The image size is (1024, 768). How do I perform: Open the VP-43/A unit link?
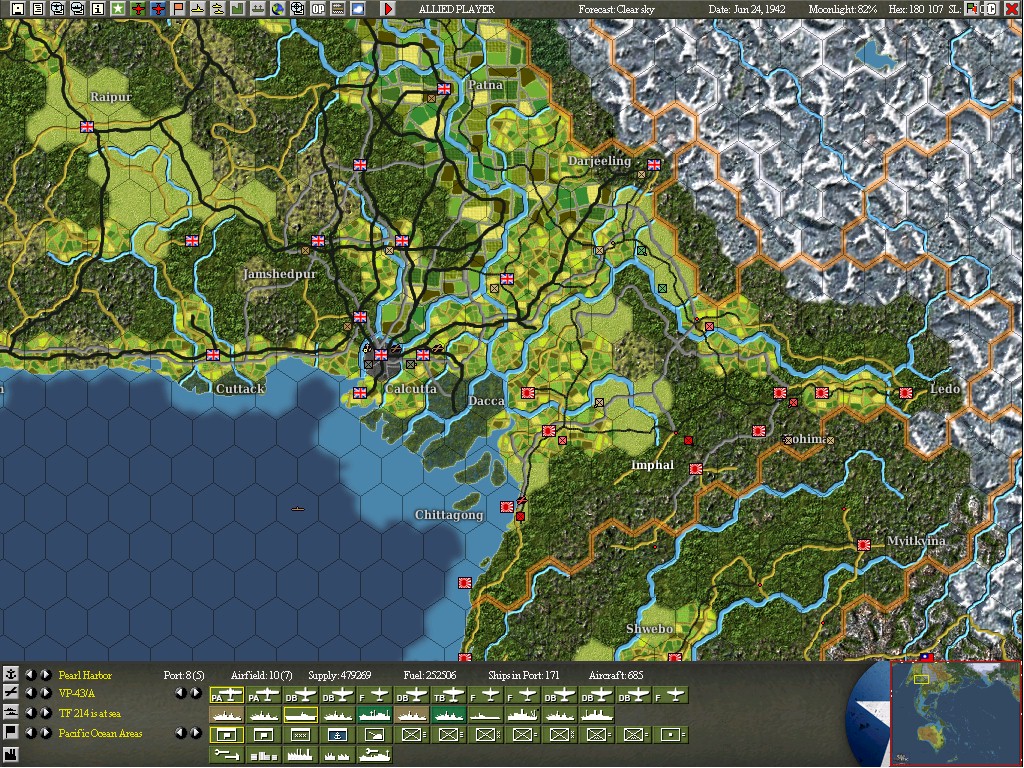point(76,694)
